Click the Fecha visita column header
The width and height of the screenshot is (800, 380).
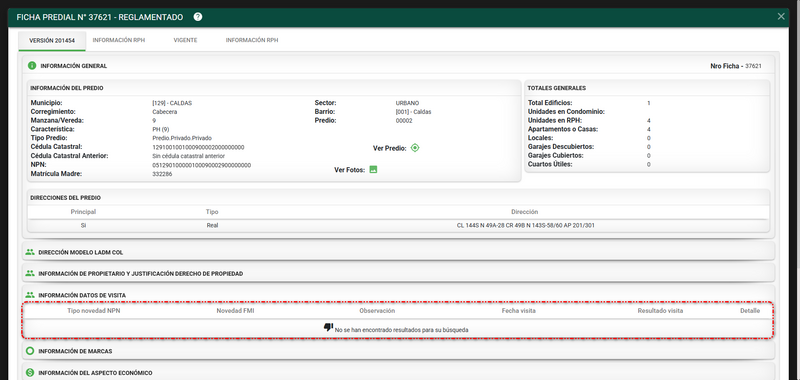(x=518, y=311)
